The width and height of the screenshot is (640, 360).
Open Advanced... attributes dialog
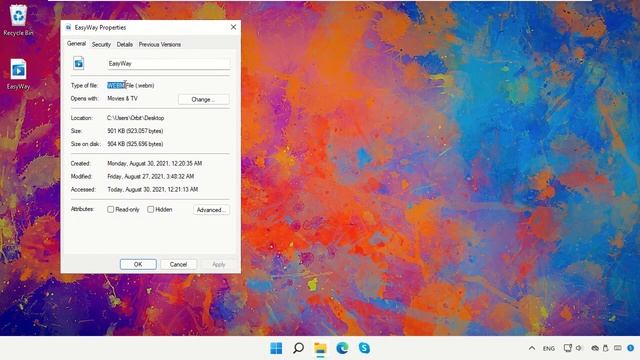[211, 210]
